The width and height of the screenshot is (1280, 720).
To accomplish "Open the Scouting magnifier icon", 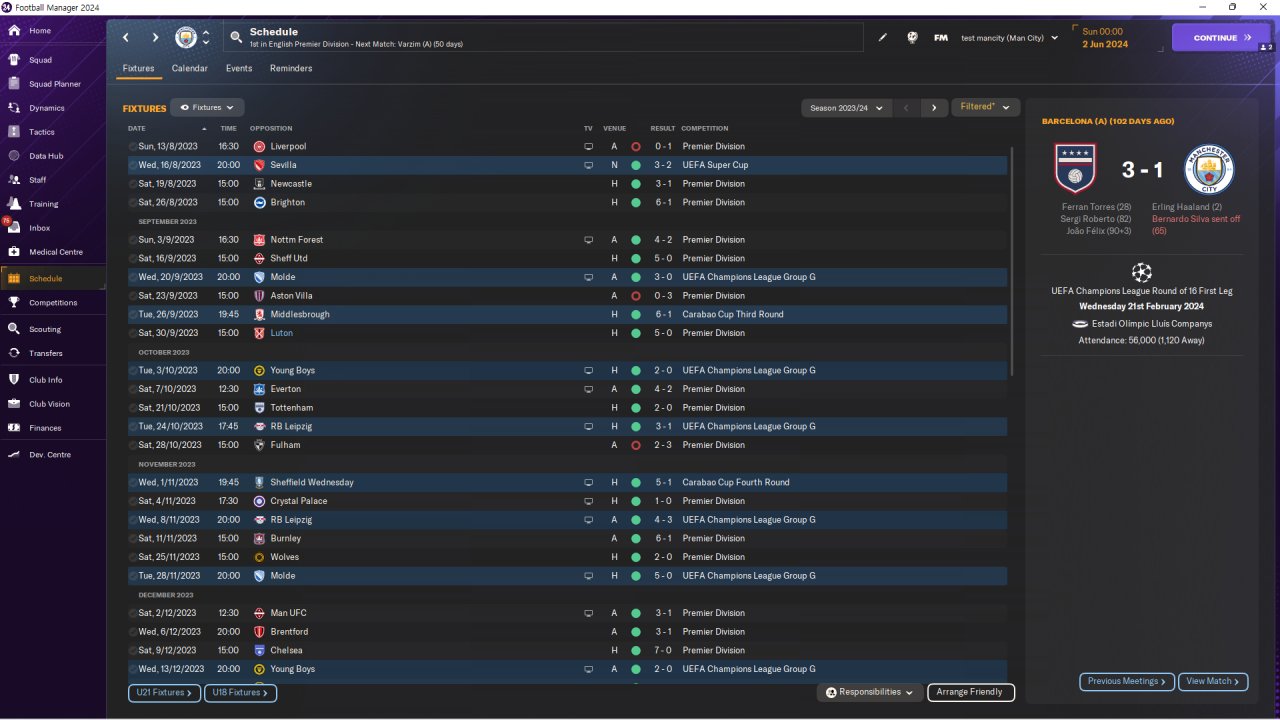I will tap(14, 329).
